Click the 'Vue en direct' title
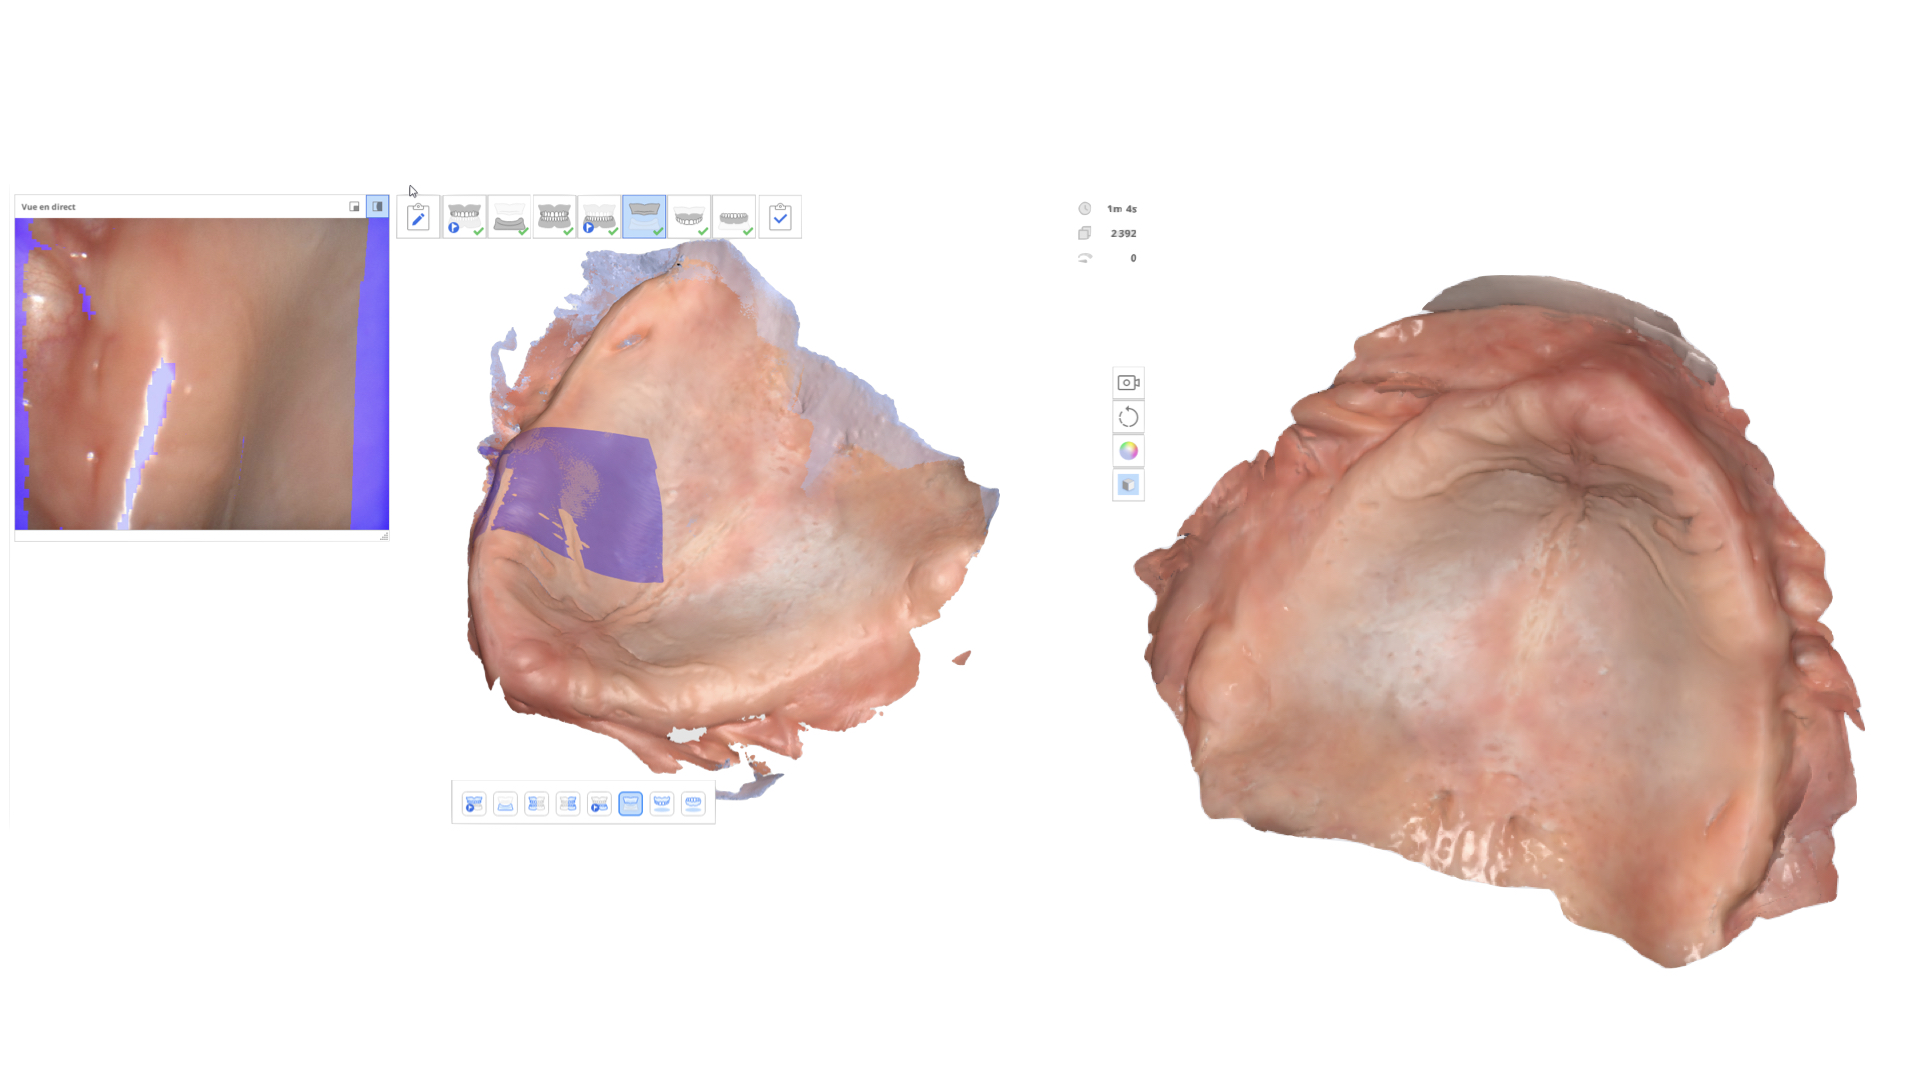Screen dimensions: 1920x1080 coord(48,207)
